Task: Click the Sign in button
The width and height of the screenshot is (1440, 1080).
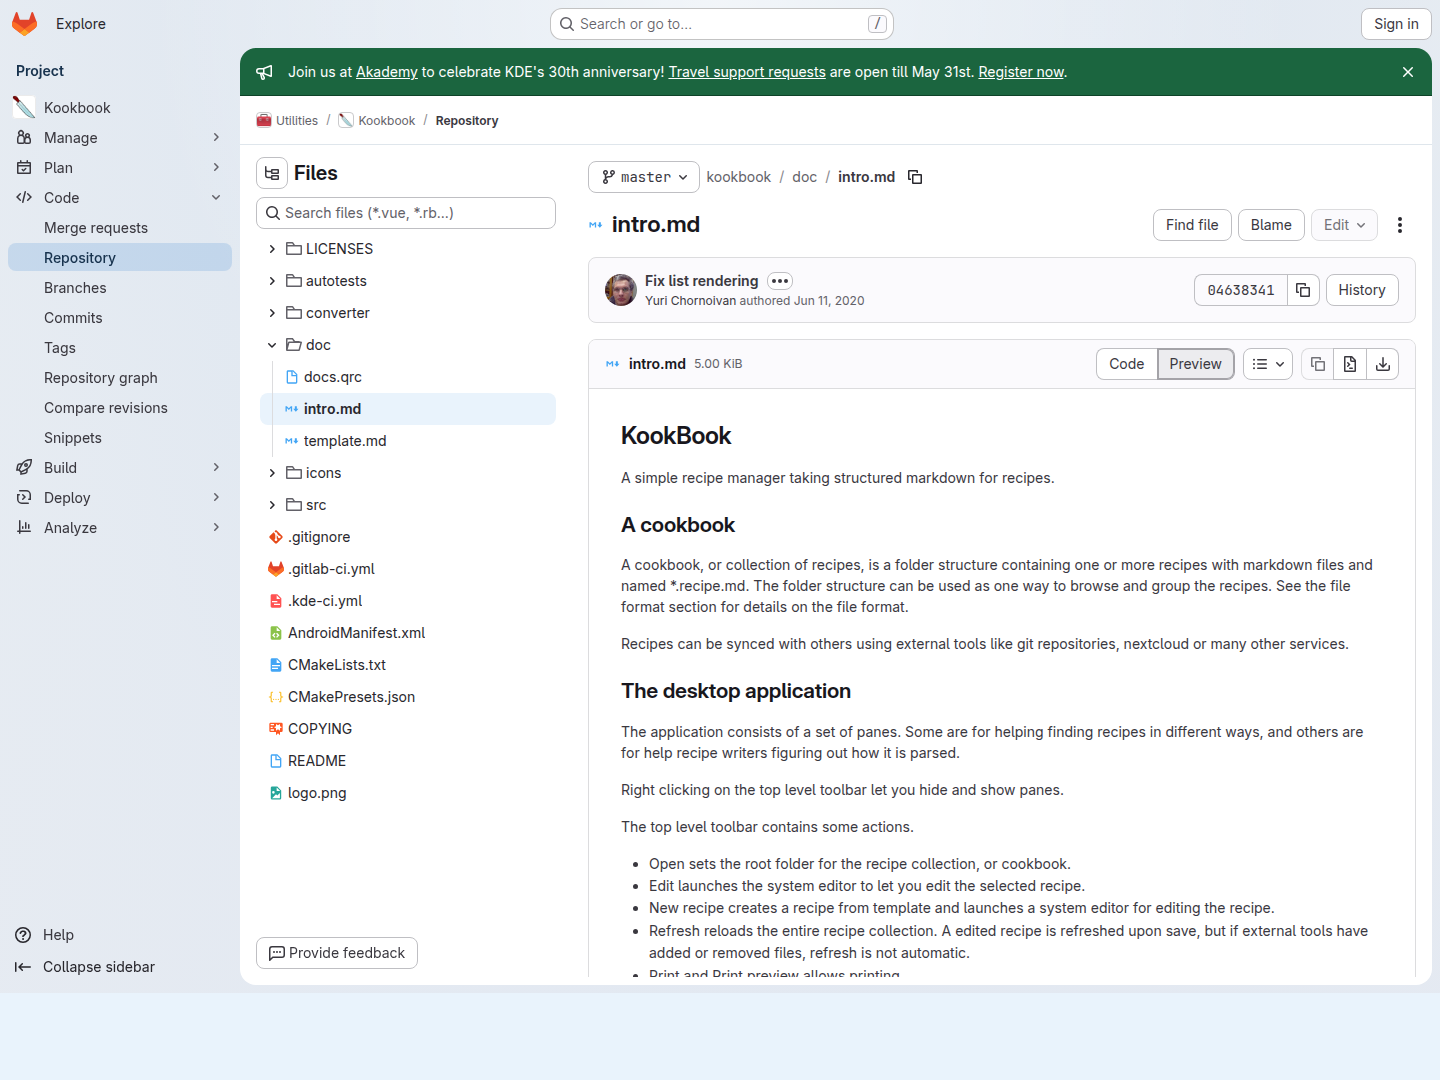Action: (1396, 24)
